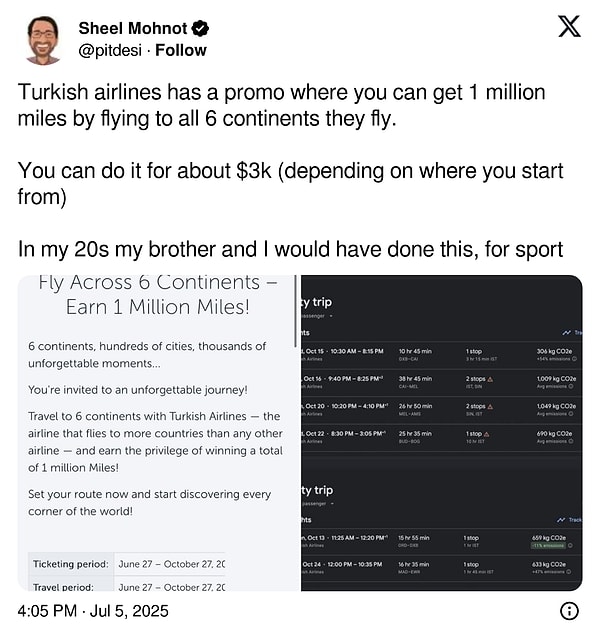Open the @pitdesi handle
The image size is (600, 641).
110,50
